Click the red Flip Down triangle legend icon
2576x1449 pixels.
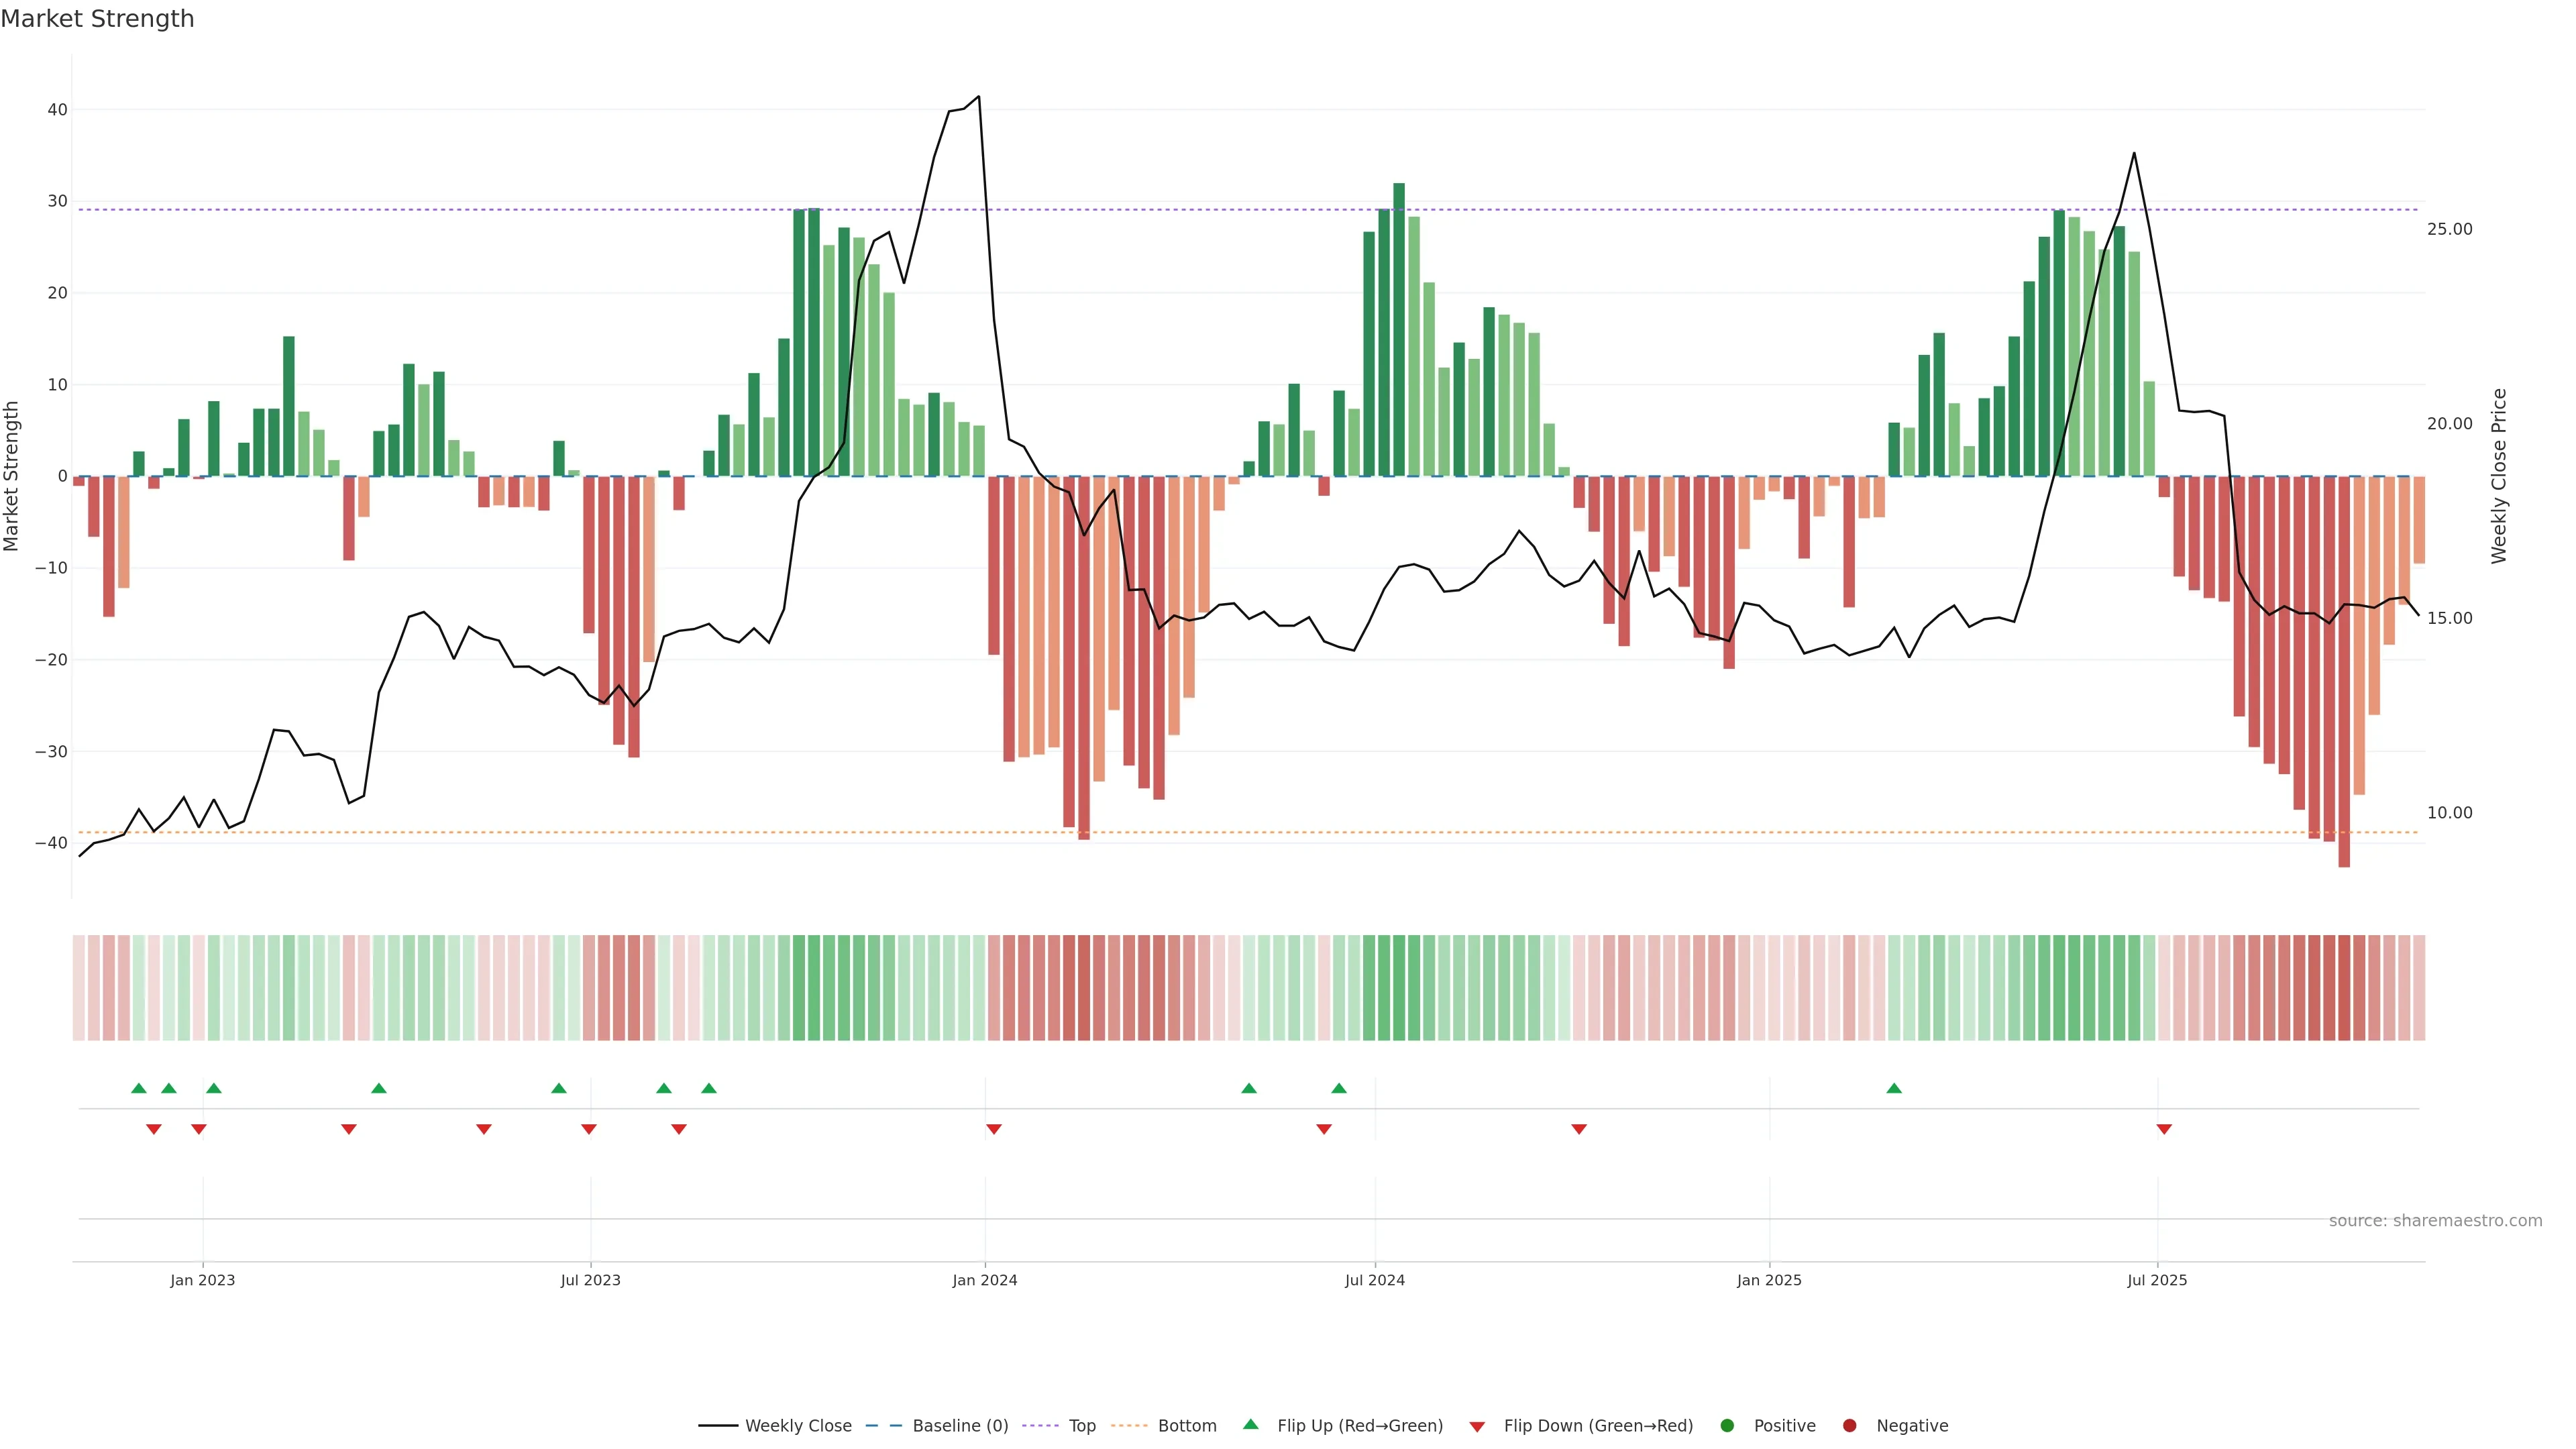pos(1476,1427)
